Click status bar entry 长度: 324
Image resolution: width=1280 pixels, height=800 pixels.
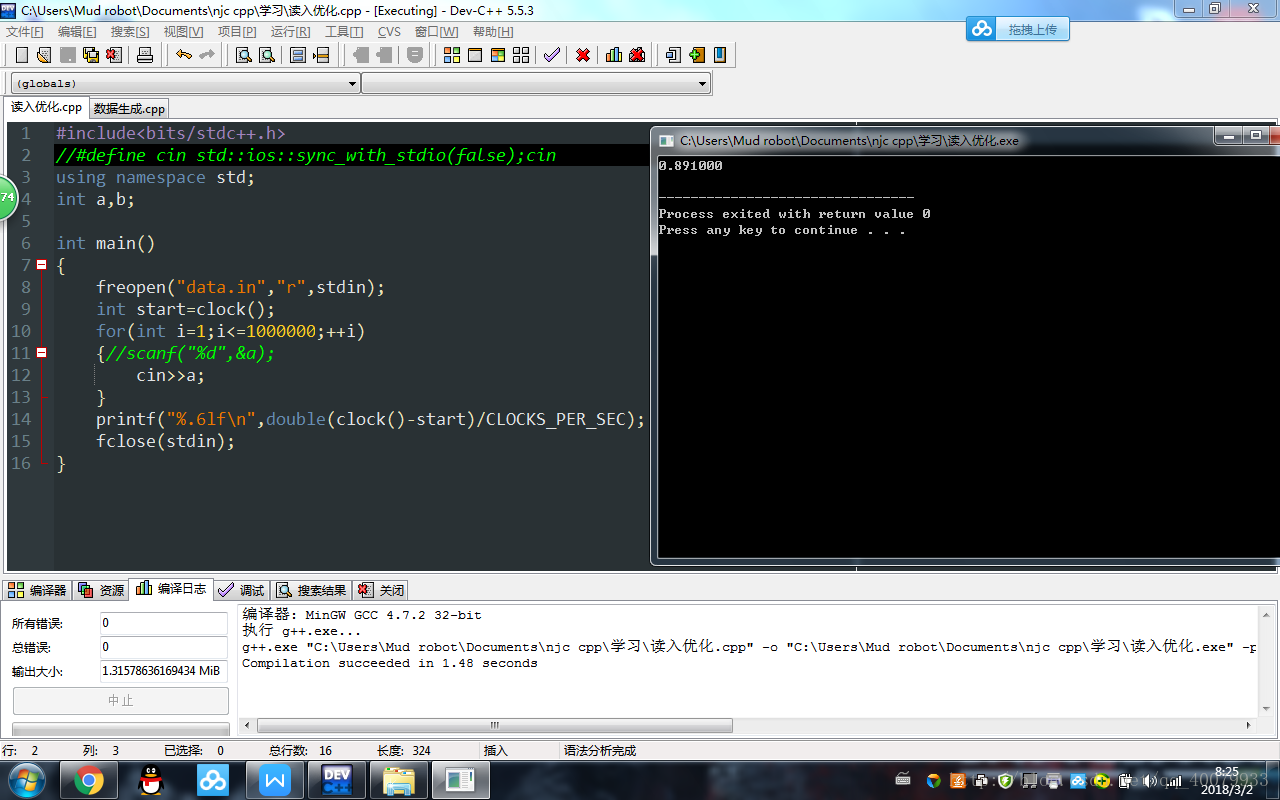[x=403, y=750]
